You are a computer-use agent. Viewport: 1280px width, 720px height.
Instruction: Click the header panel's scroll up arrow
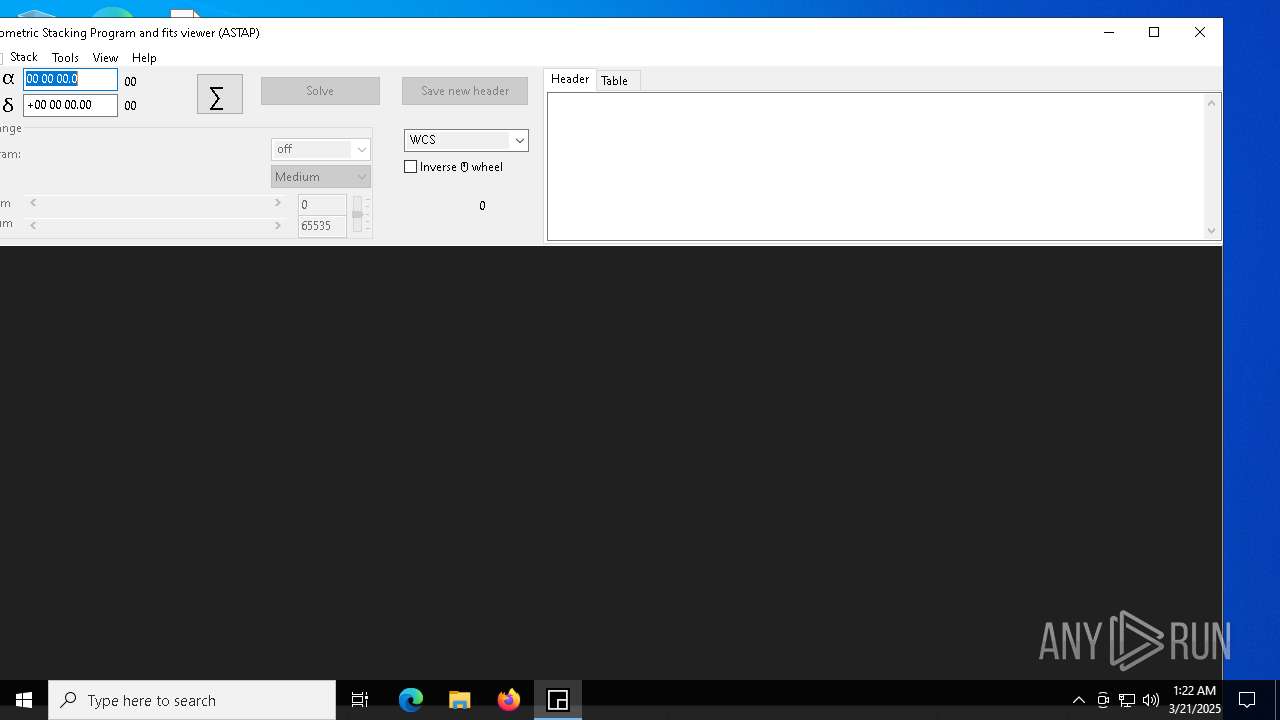tap(1211, 103)
